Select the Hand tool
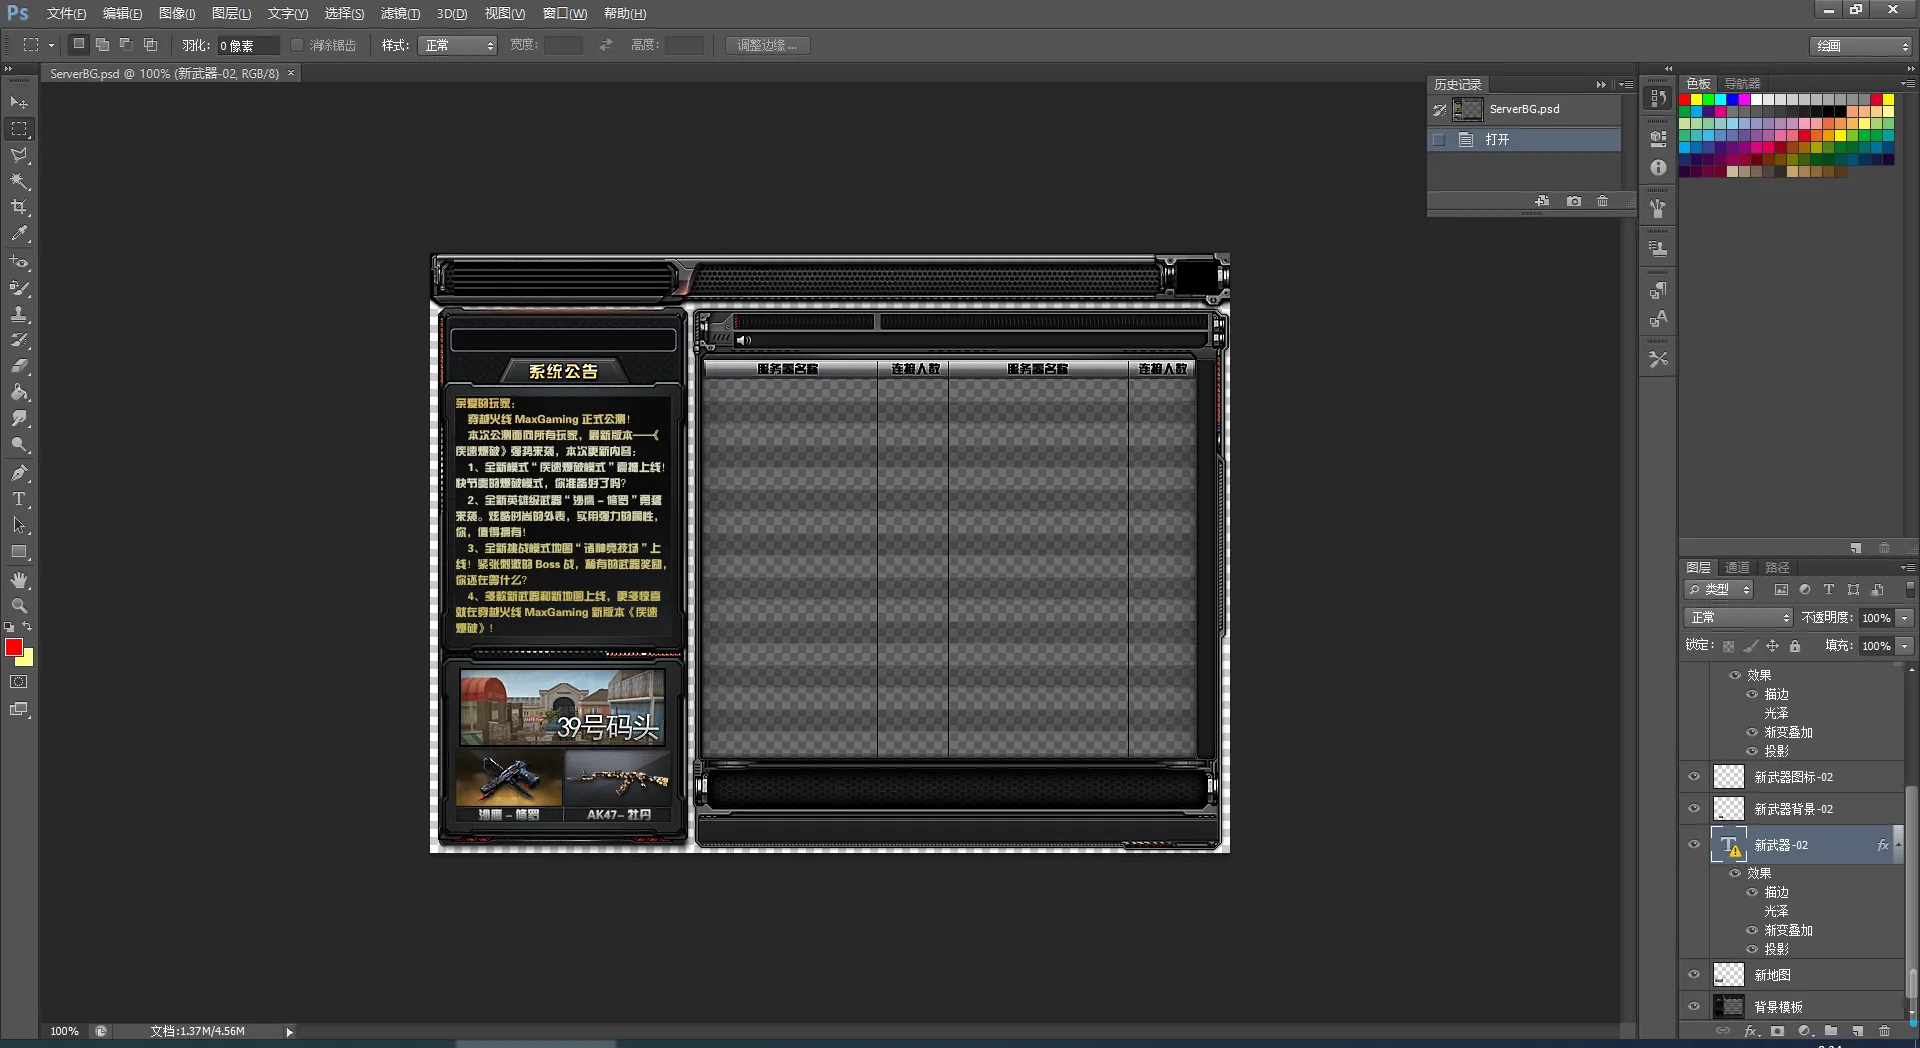 click(19, 580)
